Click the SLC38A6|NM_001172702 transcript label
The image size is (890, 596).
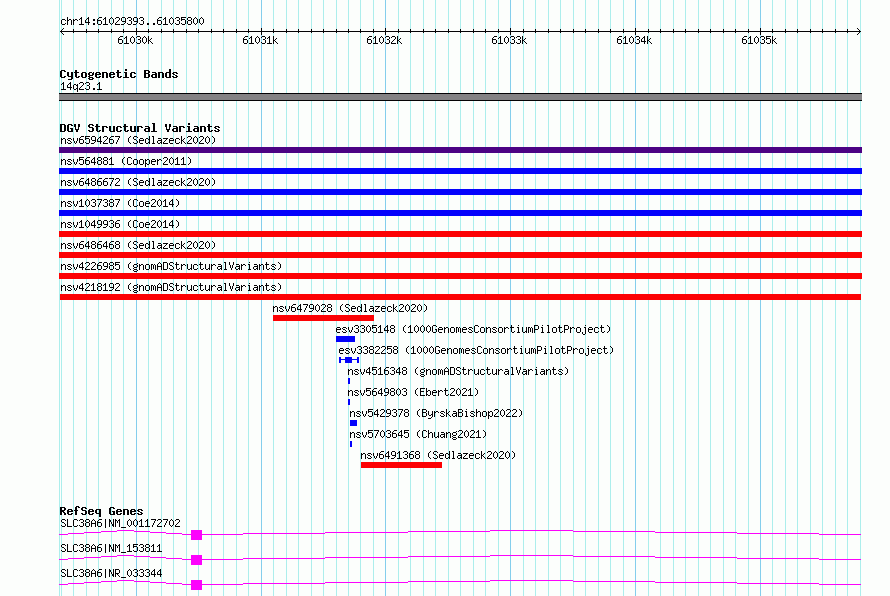[120, 523]
